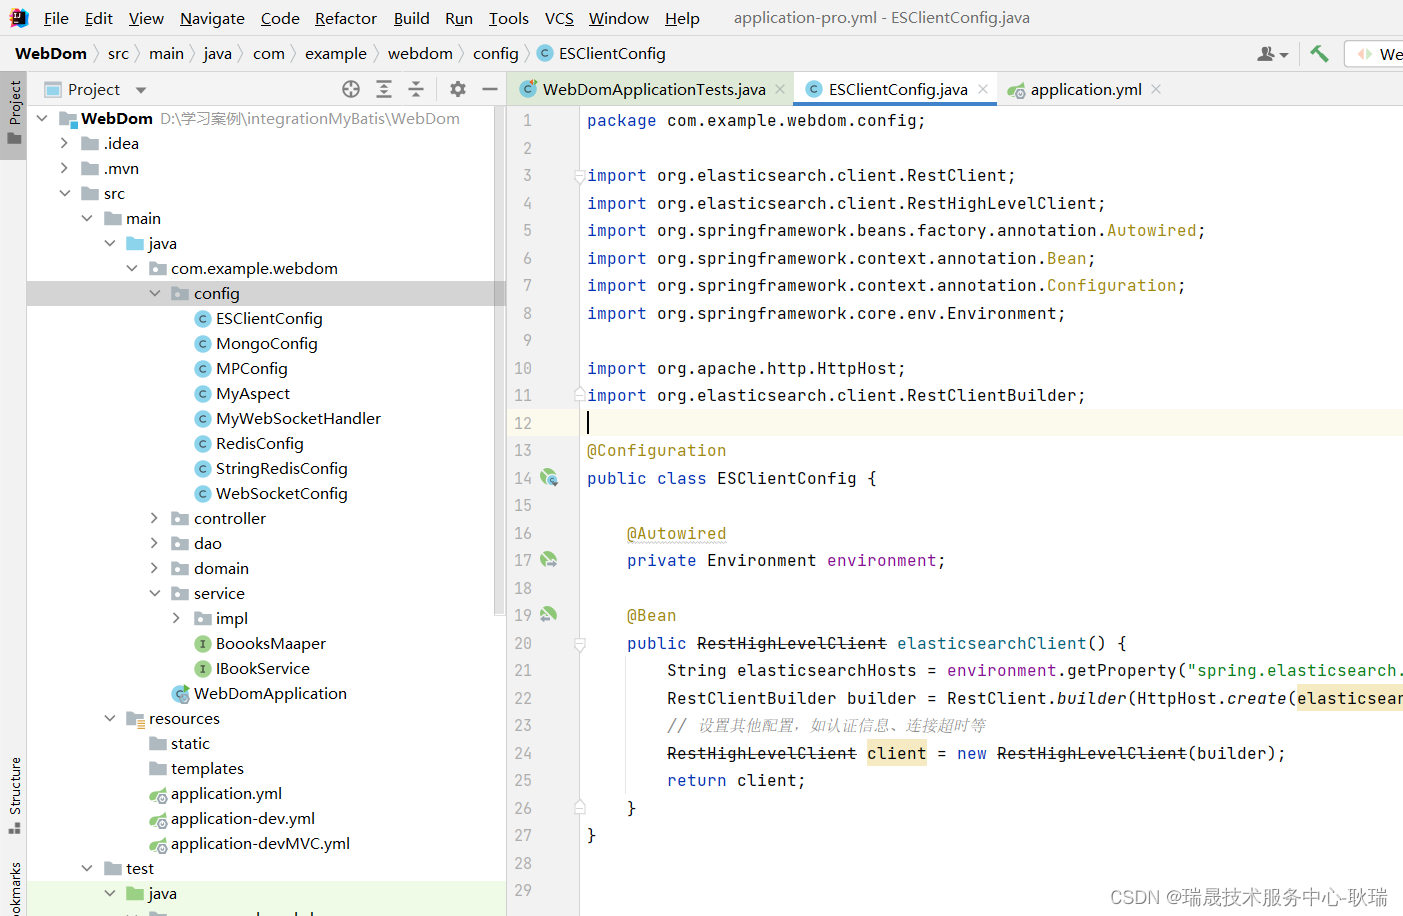Expand the .mvn folder

[64, 168]
